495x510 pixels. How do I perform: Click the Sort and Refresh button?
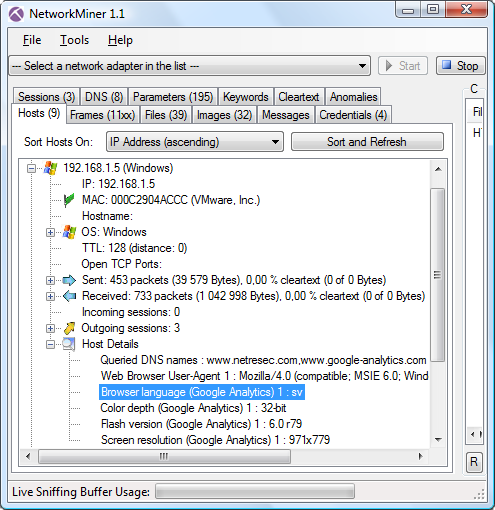coord(367,142)
